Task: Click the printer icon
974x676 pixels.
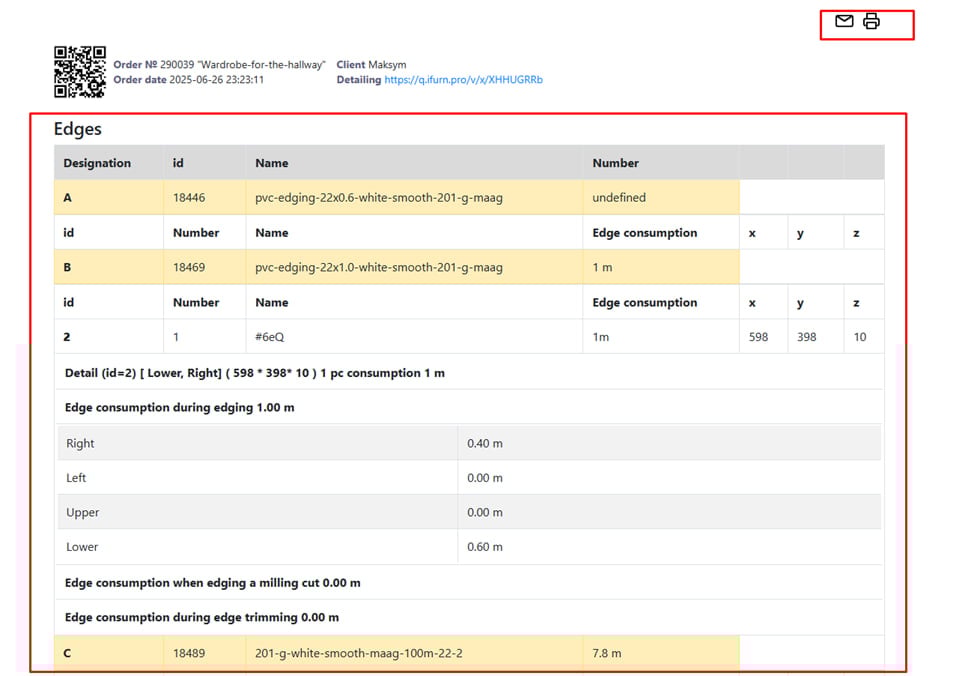Action: pyautogui.click(x=872, y=21)
